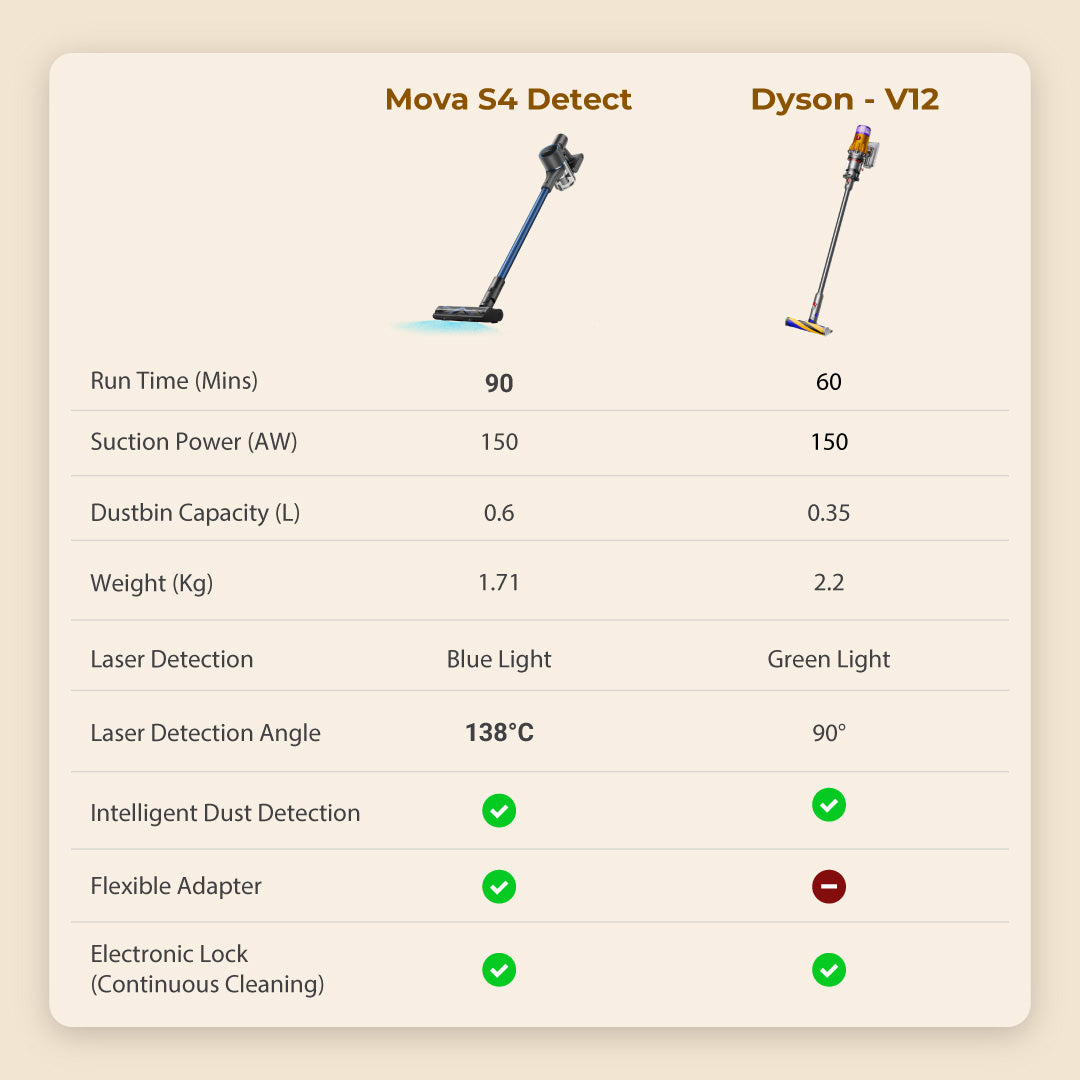Click the Suction Power (AW) label
This screenshot has height=1080, width=1080.
pyautogui.click(x=194, y=442)
